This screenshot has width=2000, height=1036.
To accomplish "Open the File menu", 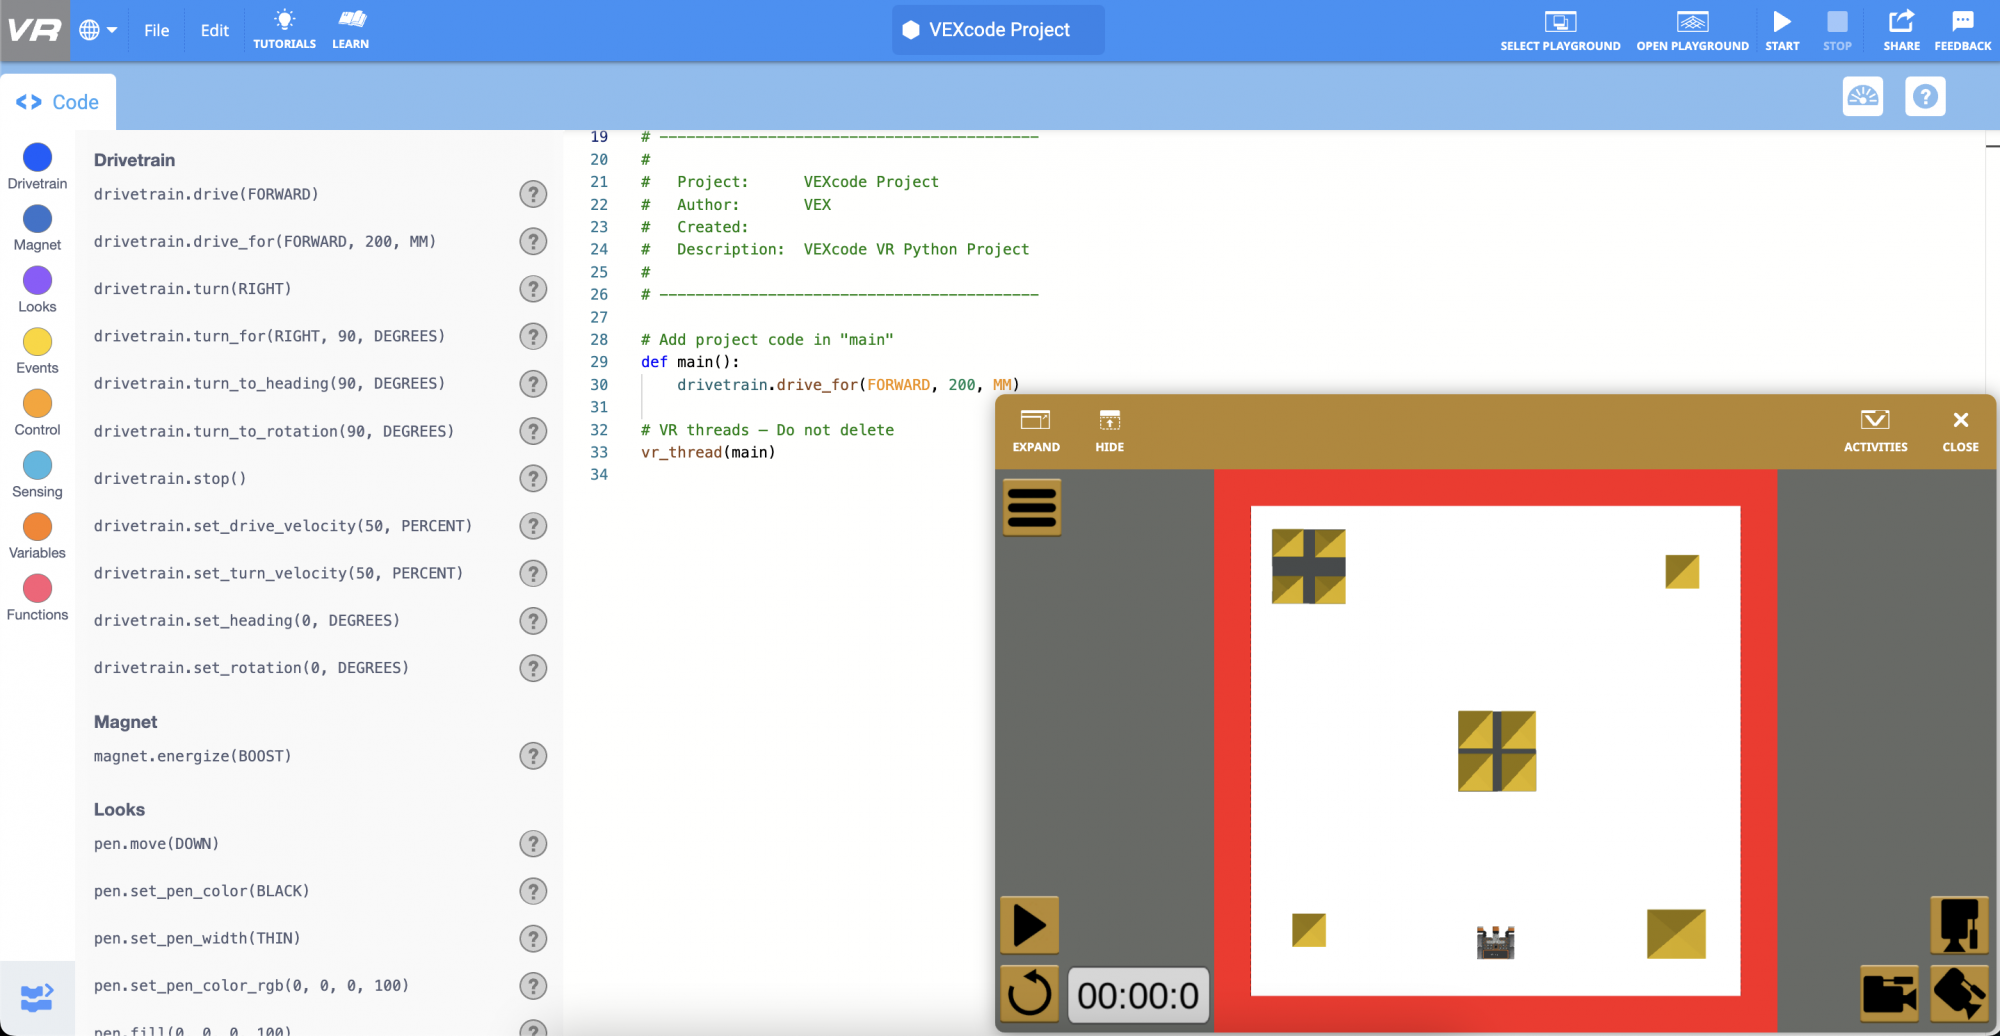I will pos(156,30).
